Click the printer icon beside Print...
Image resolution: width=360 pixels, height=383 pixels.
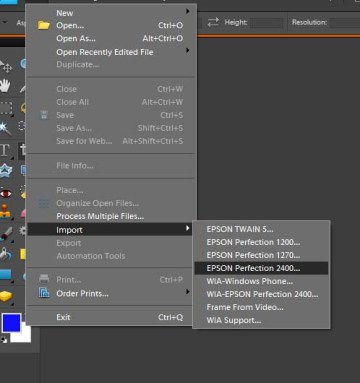pos(44,279)
